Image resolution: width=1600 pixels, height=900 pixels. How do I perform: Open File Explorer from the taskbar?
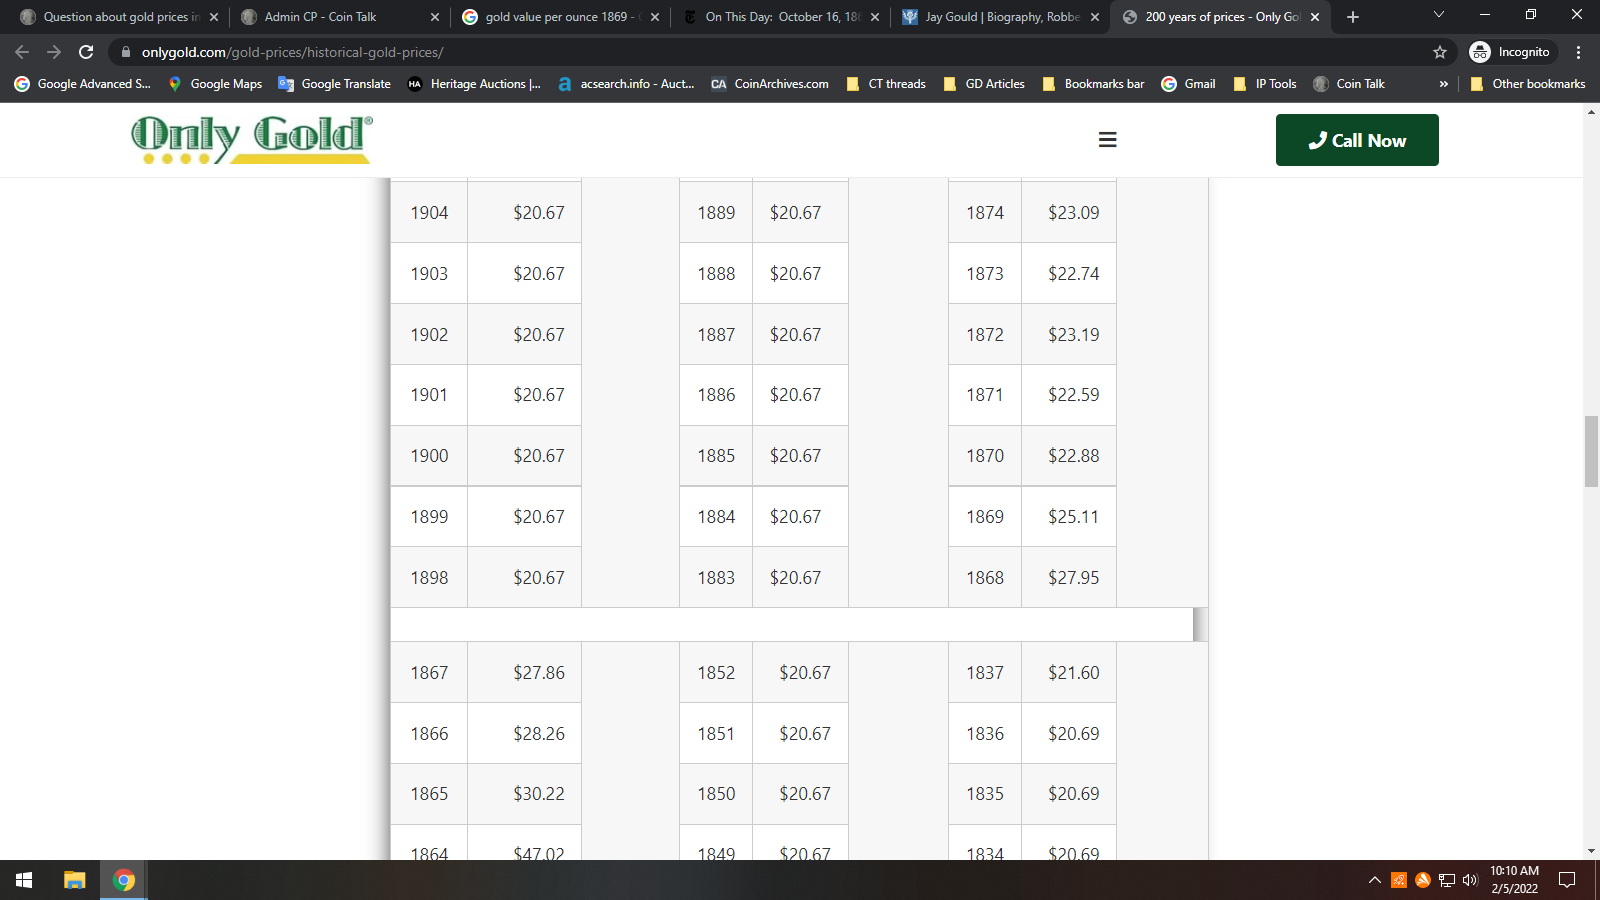[x=74, y=880]
